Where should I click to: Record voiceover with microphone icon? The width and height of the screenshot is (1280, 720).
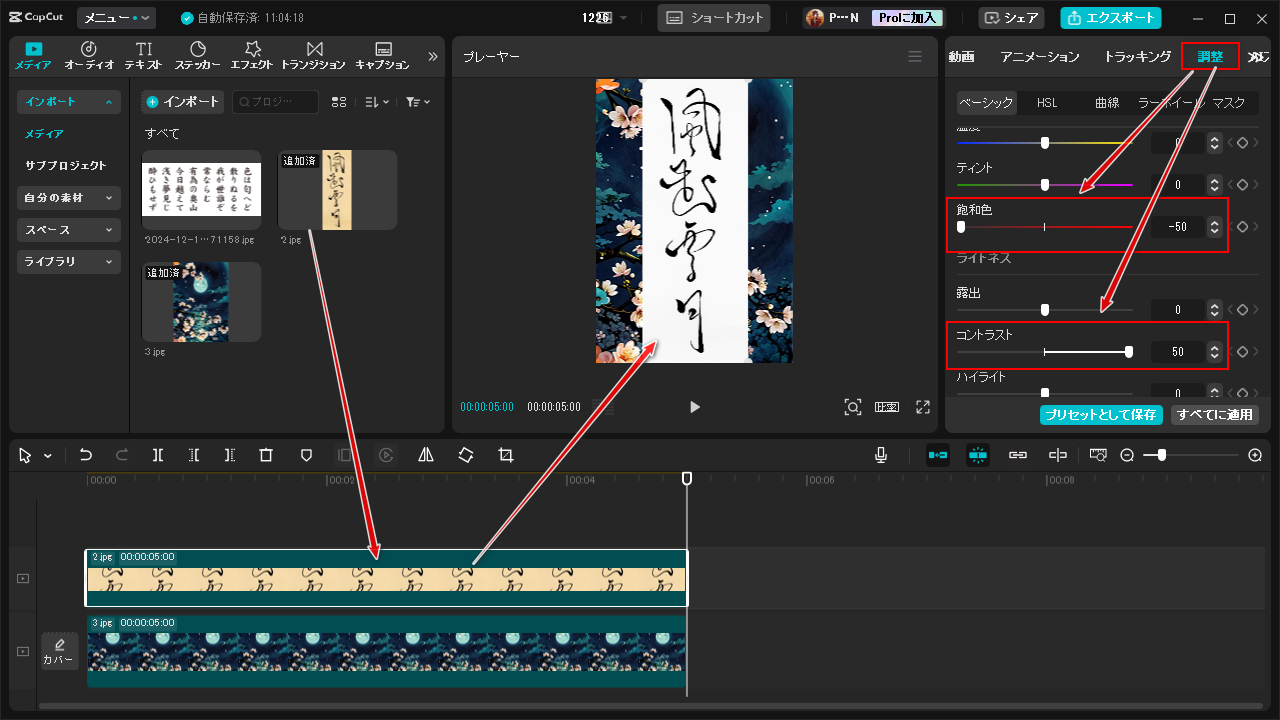point(881,455)
